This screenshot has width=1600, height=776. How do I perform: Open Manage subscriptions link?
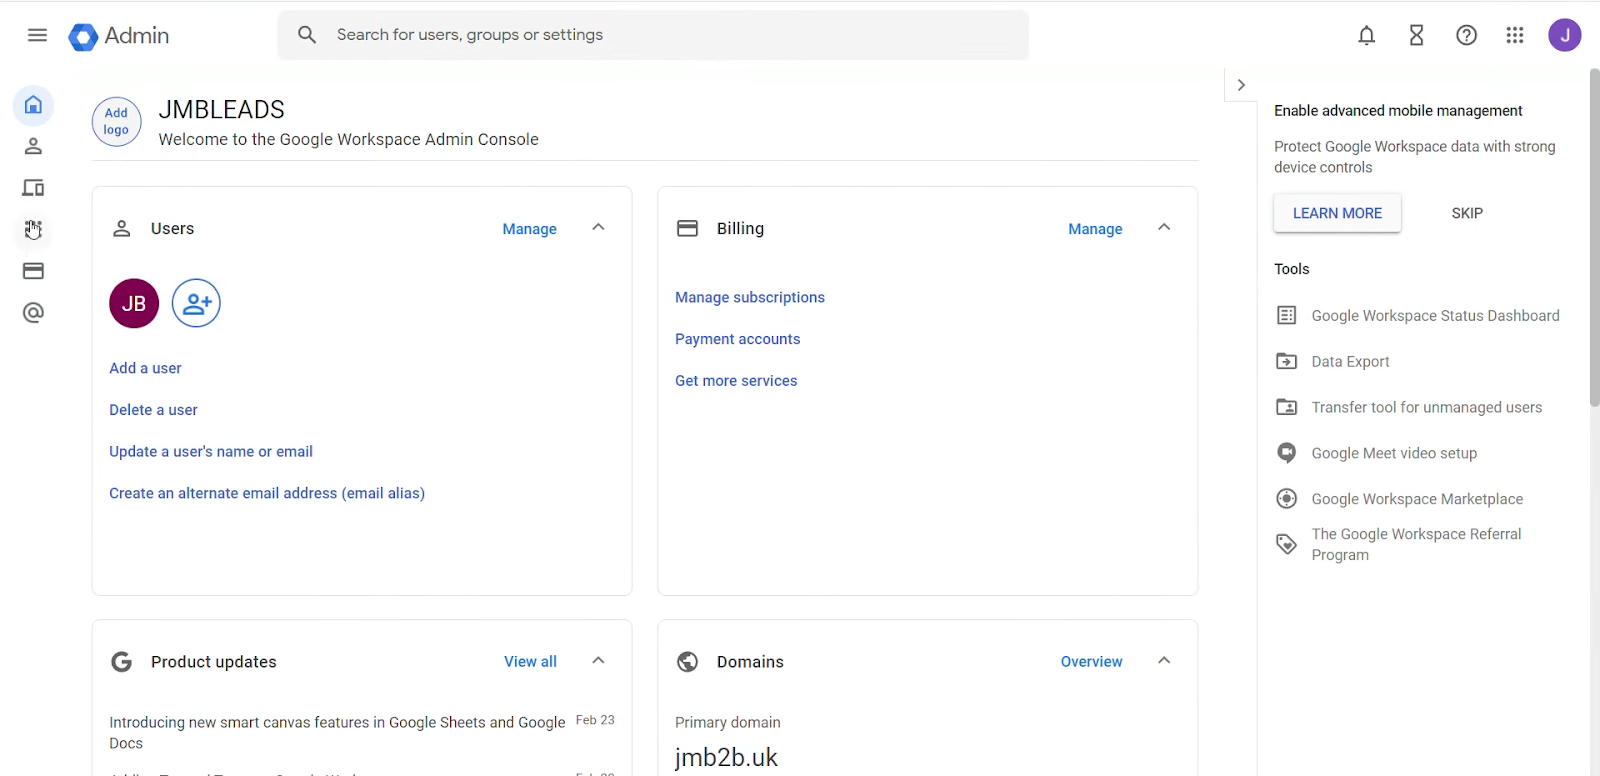(750, 297)
